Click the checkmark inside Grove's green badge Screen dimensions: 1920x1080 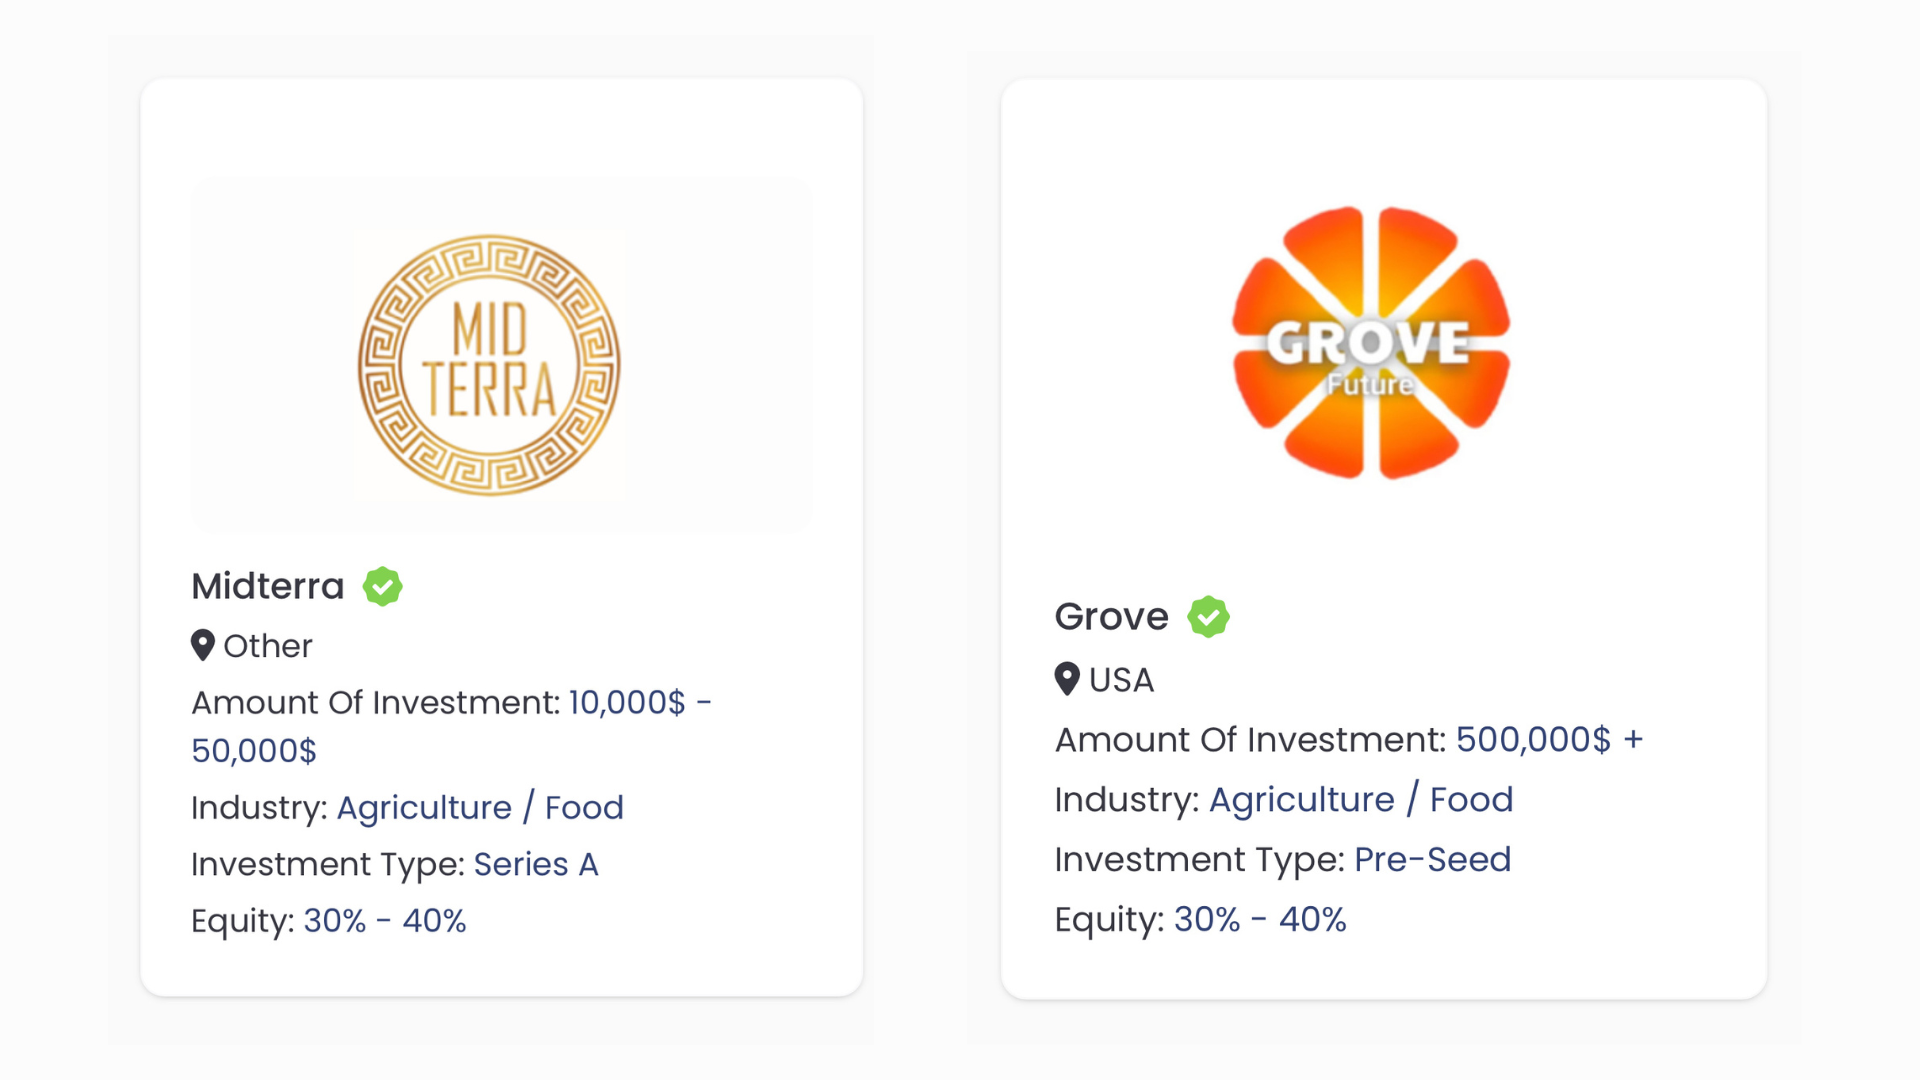tap(1208, 617)
